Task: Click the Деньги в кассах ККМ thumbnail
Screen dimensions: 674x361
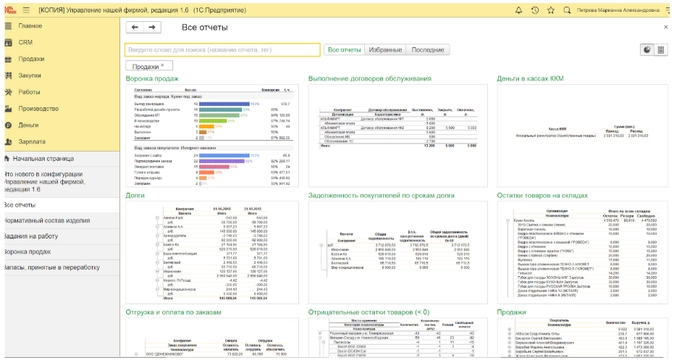Action: coord(582,135)
